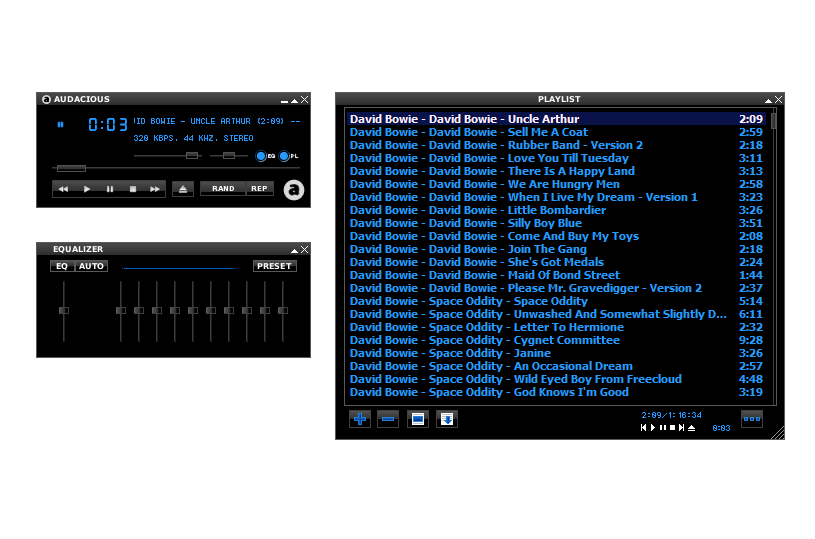Select 'Rubber Band - Version 2' track

coord(556,145)
